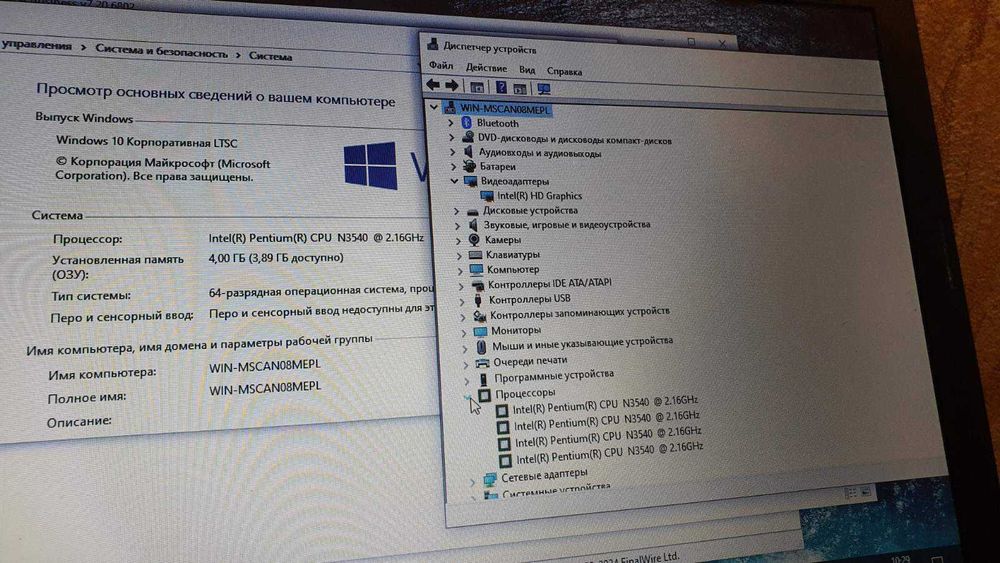Click the Клавиатуры keyboard icon
This screenshot has width=1000, height=563.
click(x=475, y=254)
